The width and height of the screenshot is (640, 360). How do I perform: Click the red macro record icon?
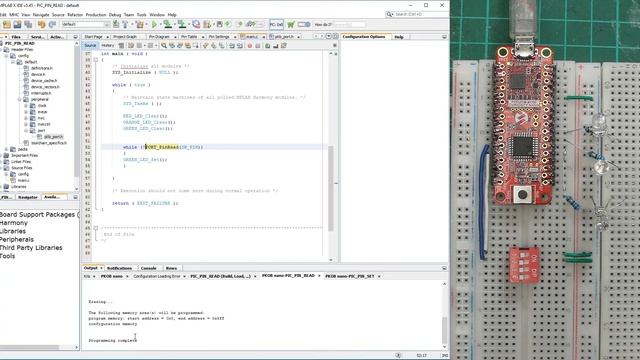pyautogui.click(x=250, y=46)
